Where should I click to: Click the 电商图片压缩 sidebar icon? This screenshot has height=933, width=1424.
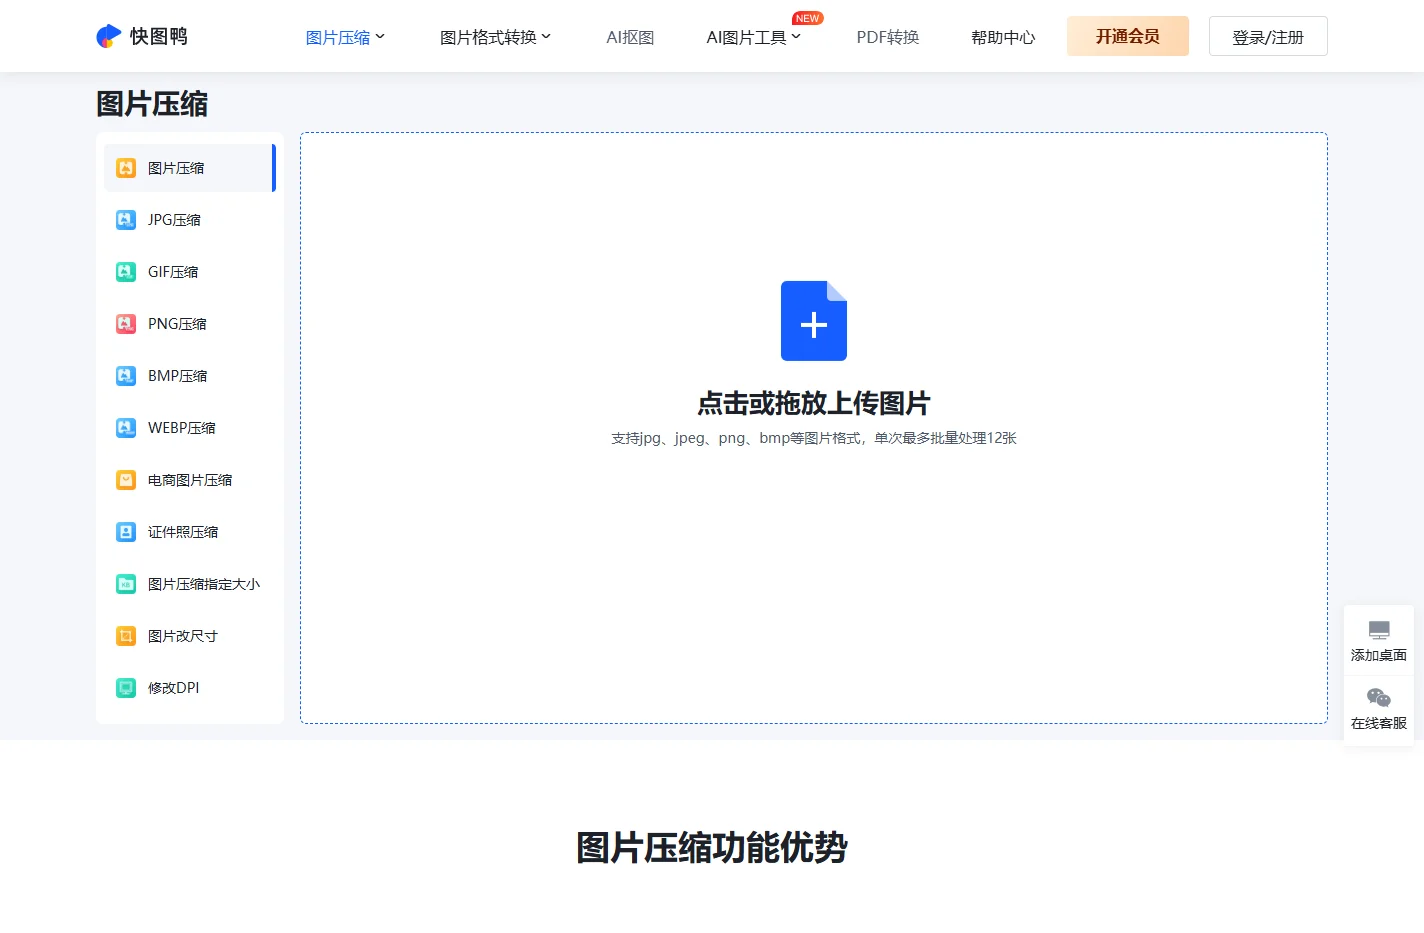126,480
